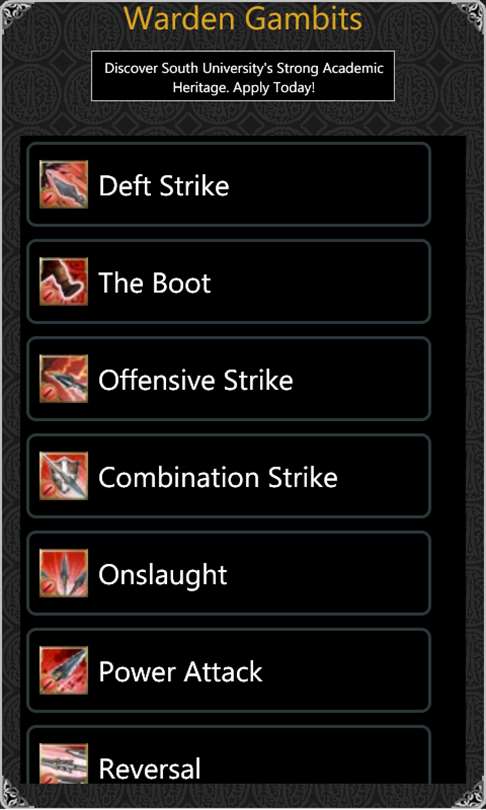
Task: Open the Combination Strike entry
Action: (229, 476)
